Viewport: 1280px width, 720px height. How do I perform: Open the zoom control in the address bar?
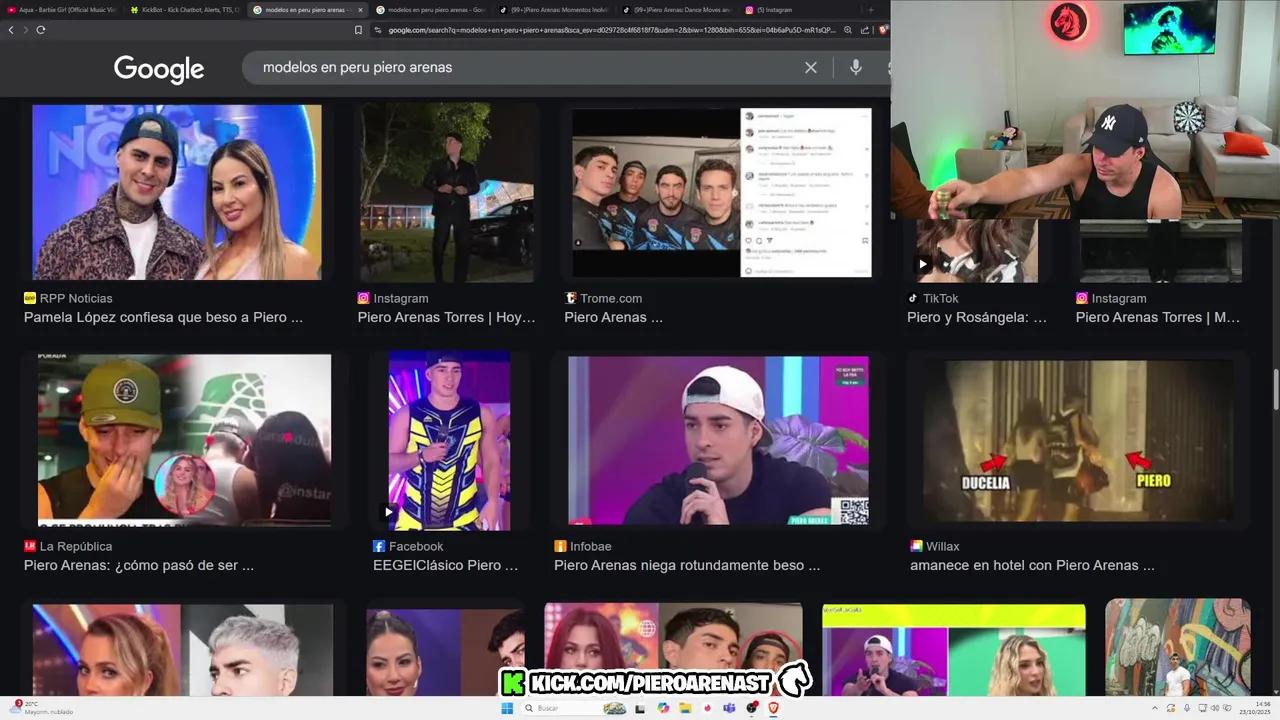(848, 30)
